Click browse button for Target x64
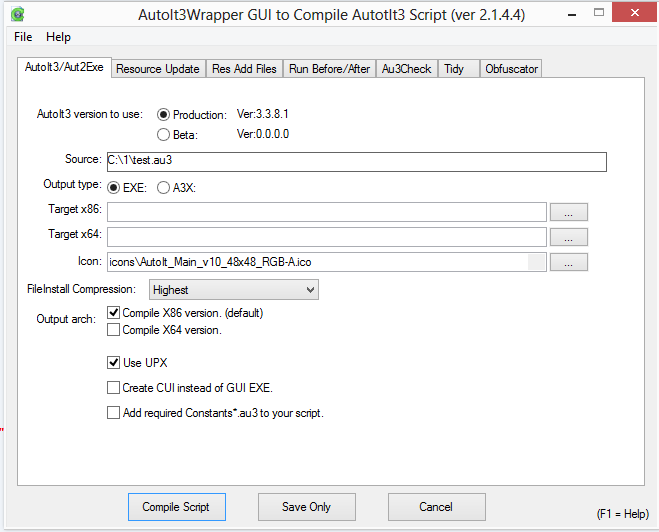This screenshot has height=532, width=659. pyautogui.click(x=568, y=237)
